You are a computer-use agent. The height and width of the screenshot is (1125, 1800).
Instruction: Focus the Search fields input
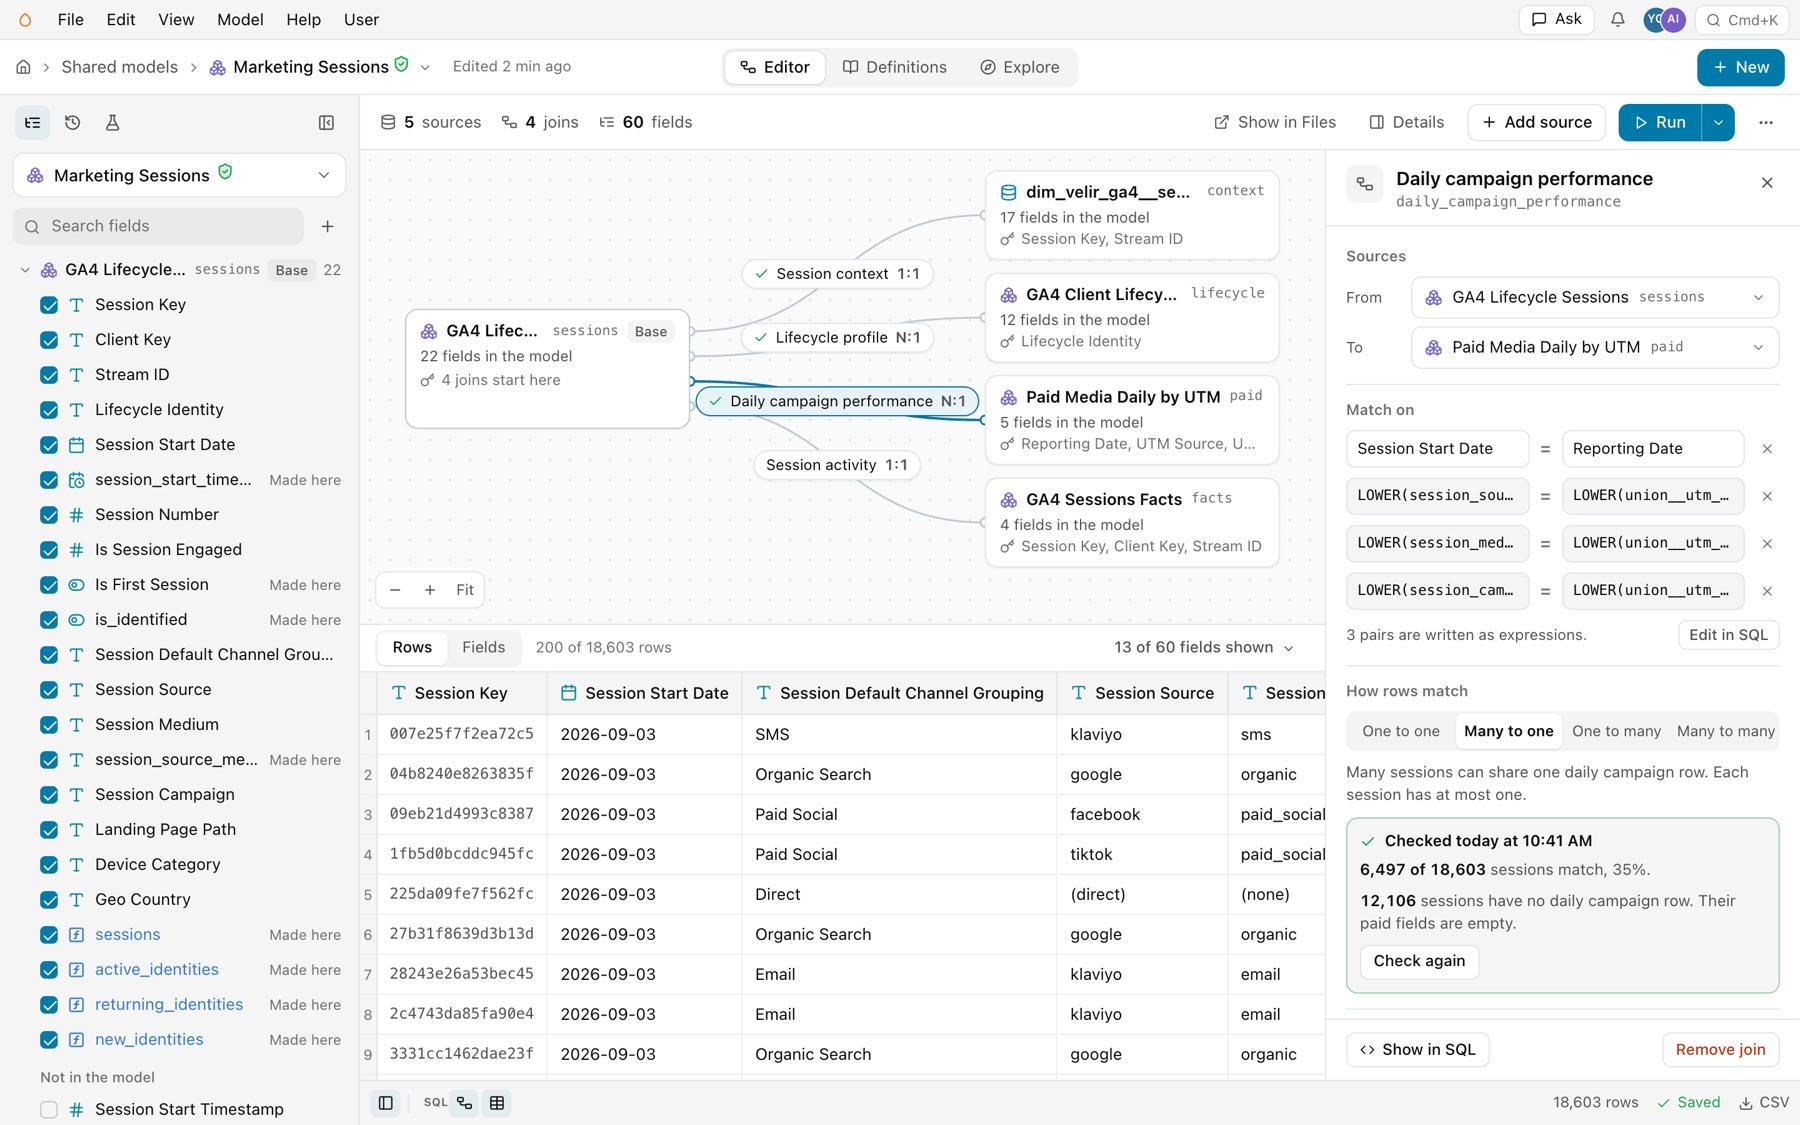pos(158,226)
